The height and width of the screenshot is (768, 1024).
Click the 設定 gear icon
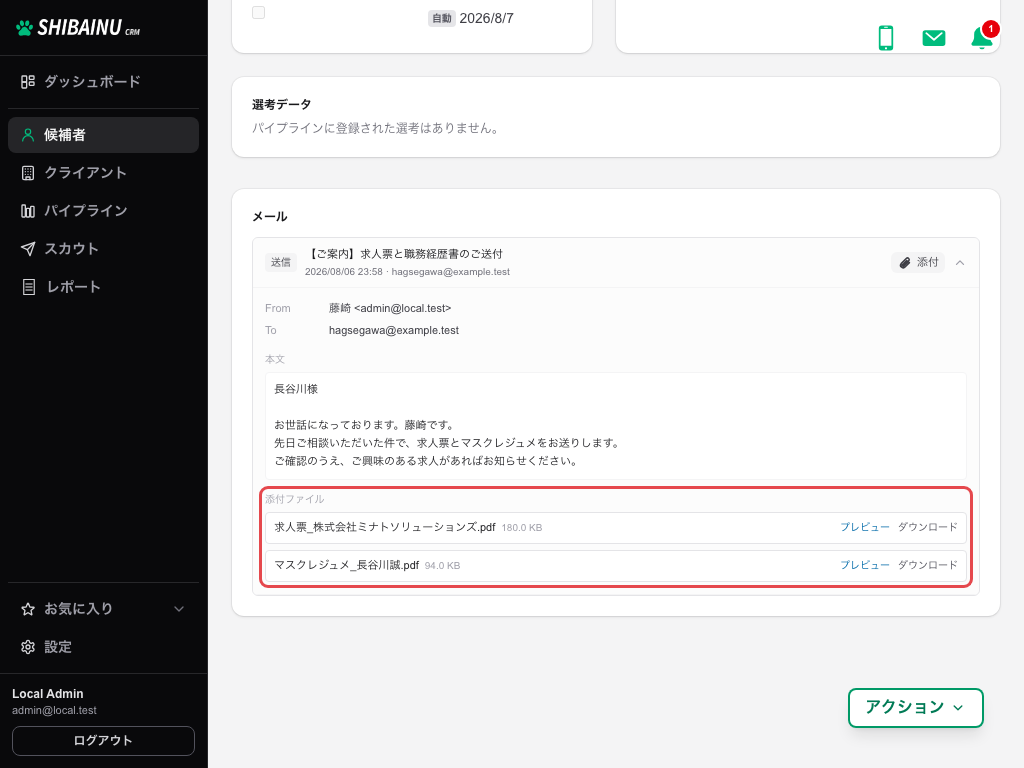point(27,647)
